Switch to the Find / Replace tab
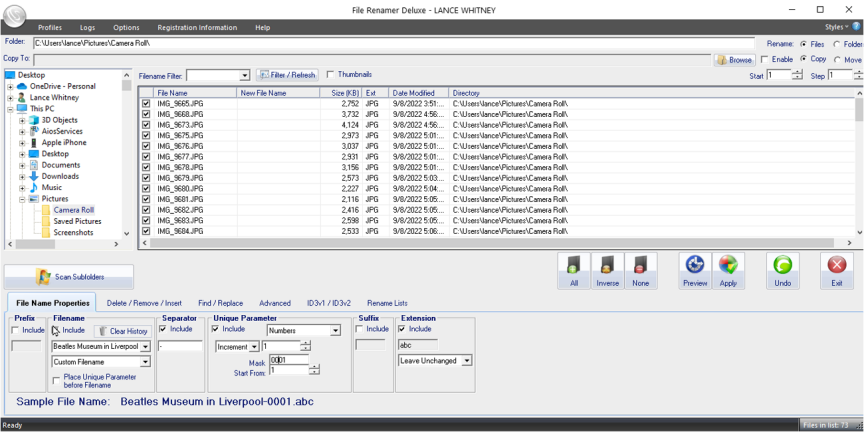Image resolution: width=864 pixels, height=432 pixels. [220, 303]
